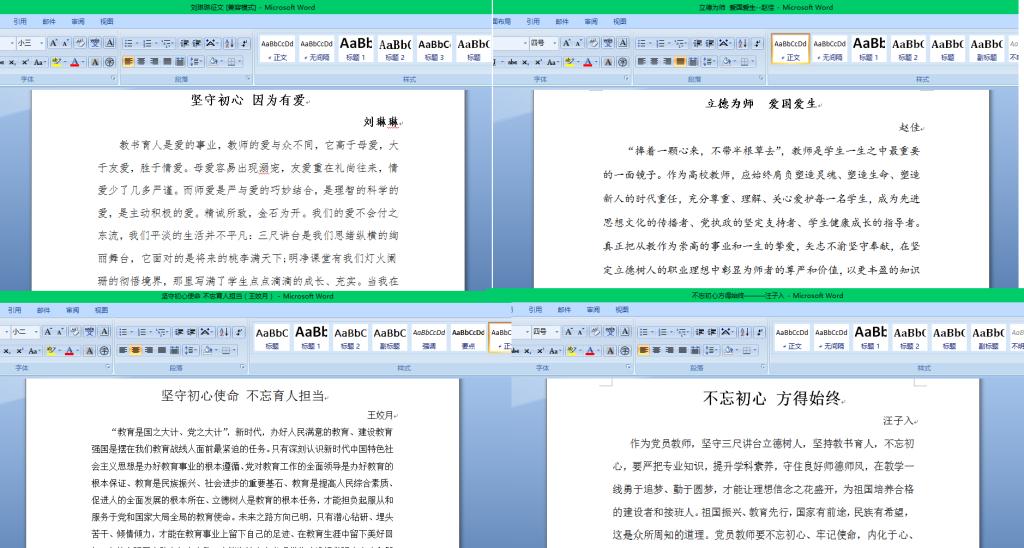Open font size dropdown showing 小三
This screenshot has height=548, width=1024.
(x=40, y=43)
